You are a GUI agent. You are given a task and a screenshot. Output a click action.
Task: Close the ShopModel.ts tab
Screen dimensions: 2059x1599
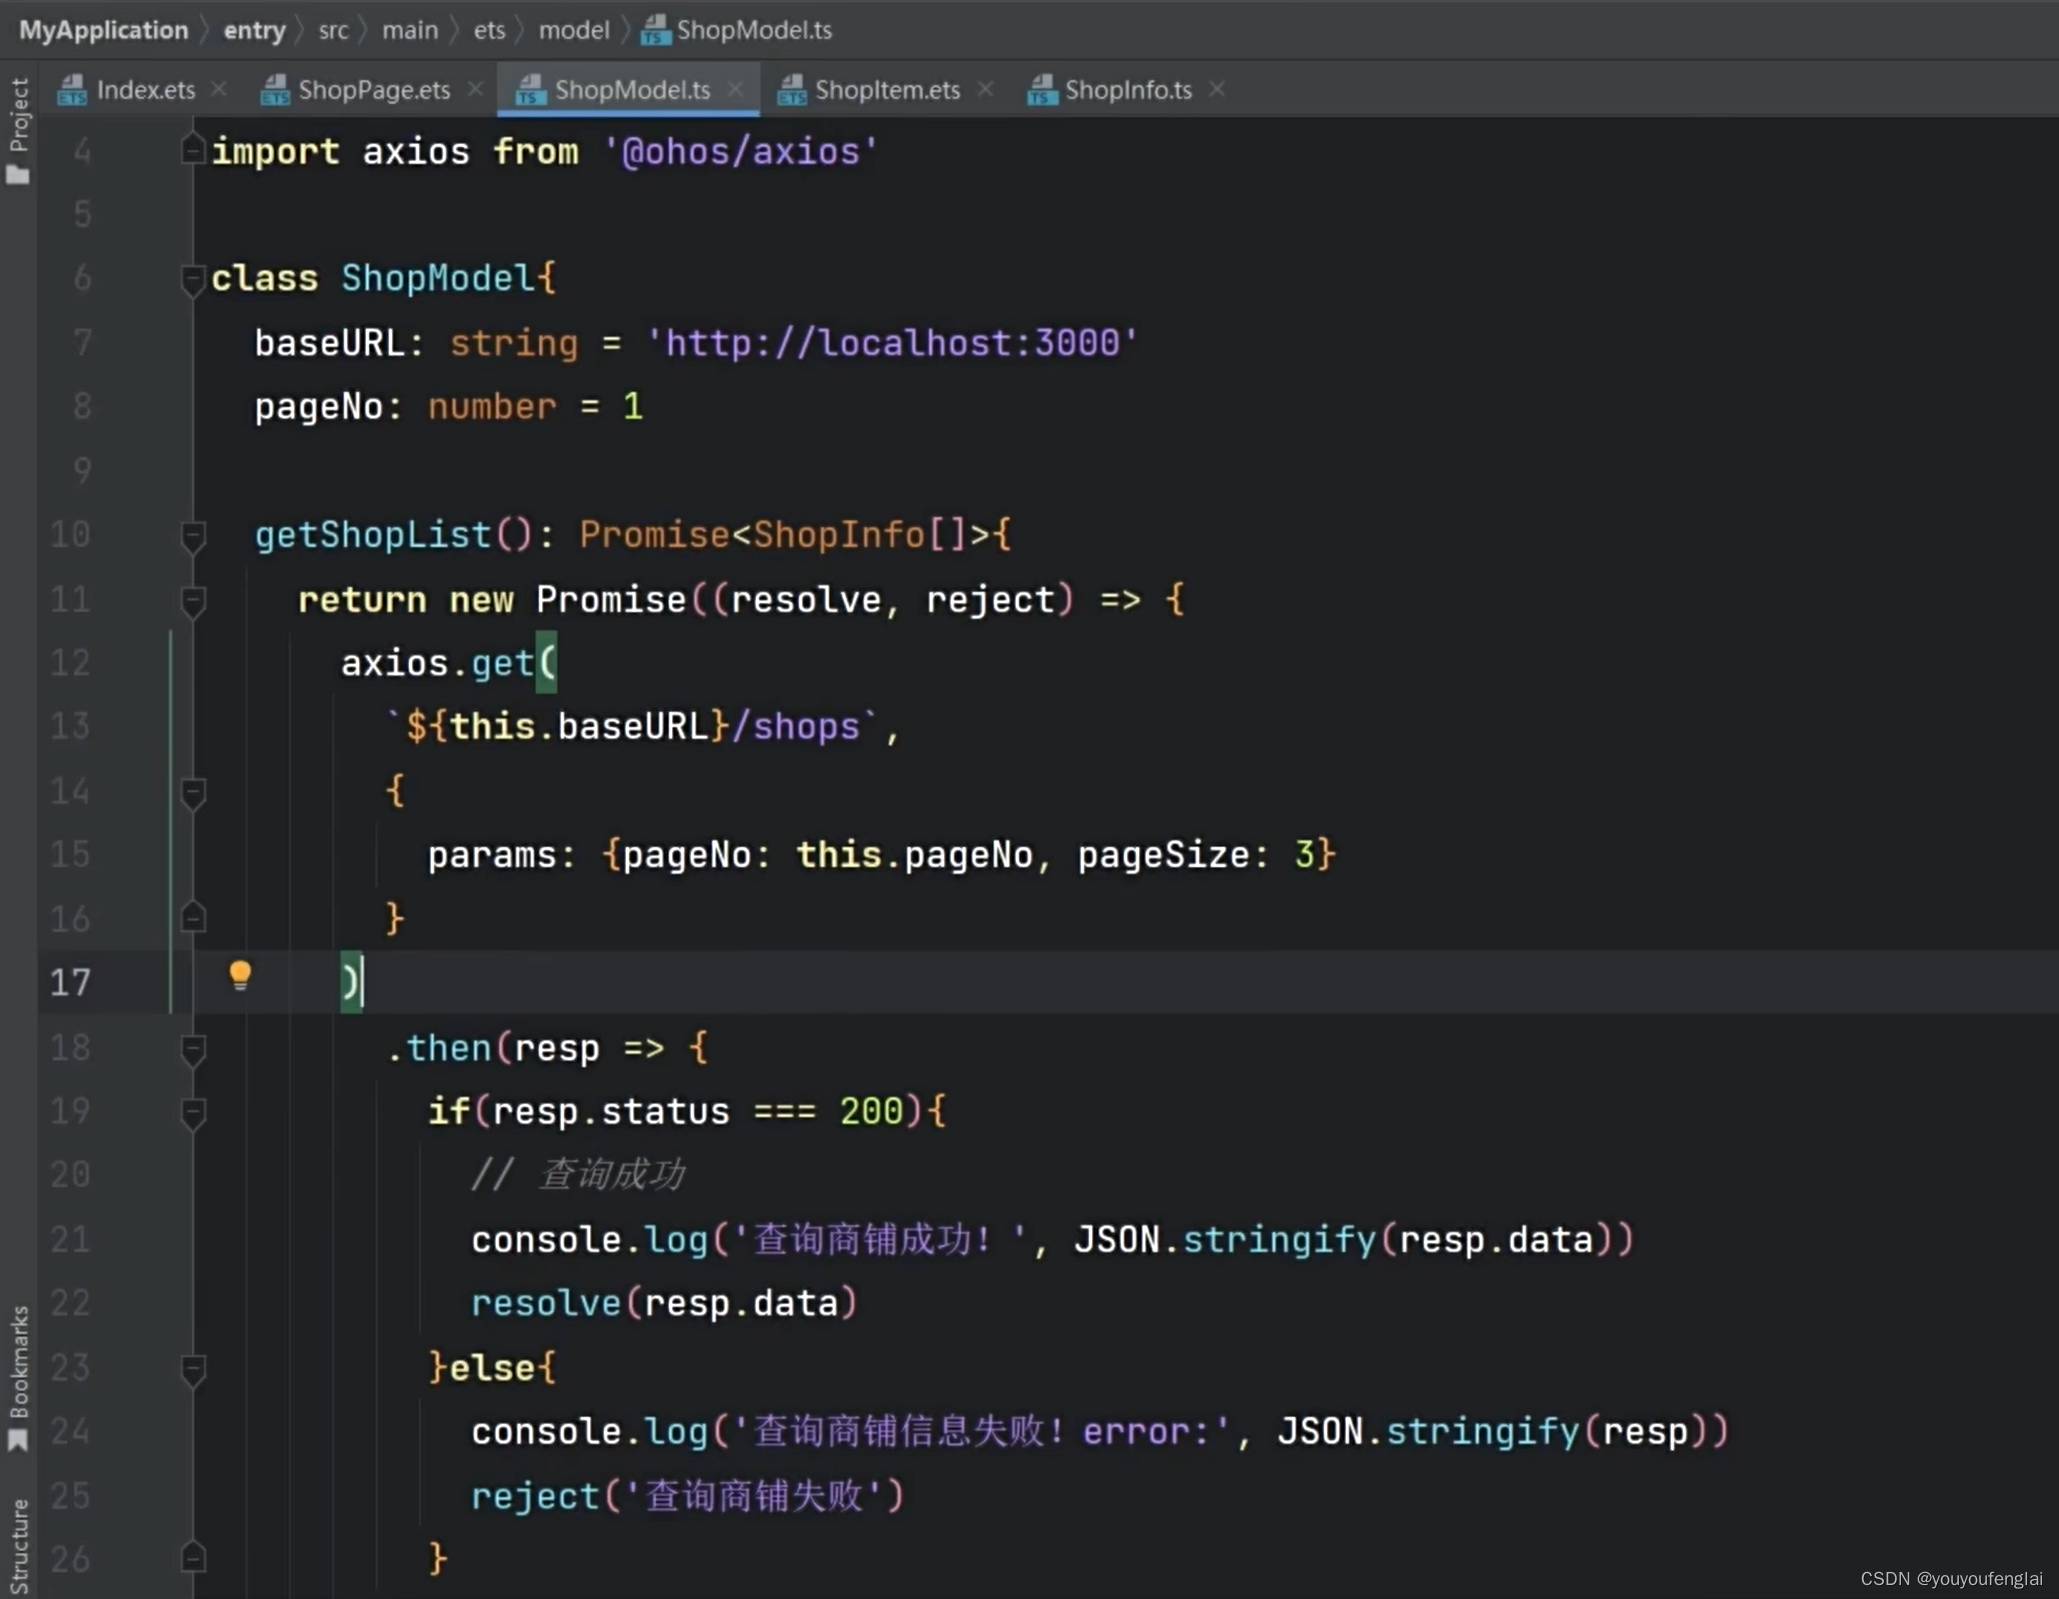click(x=736, y=89)
